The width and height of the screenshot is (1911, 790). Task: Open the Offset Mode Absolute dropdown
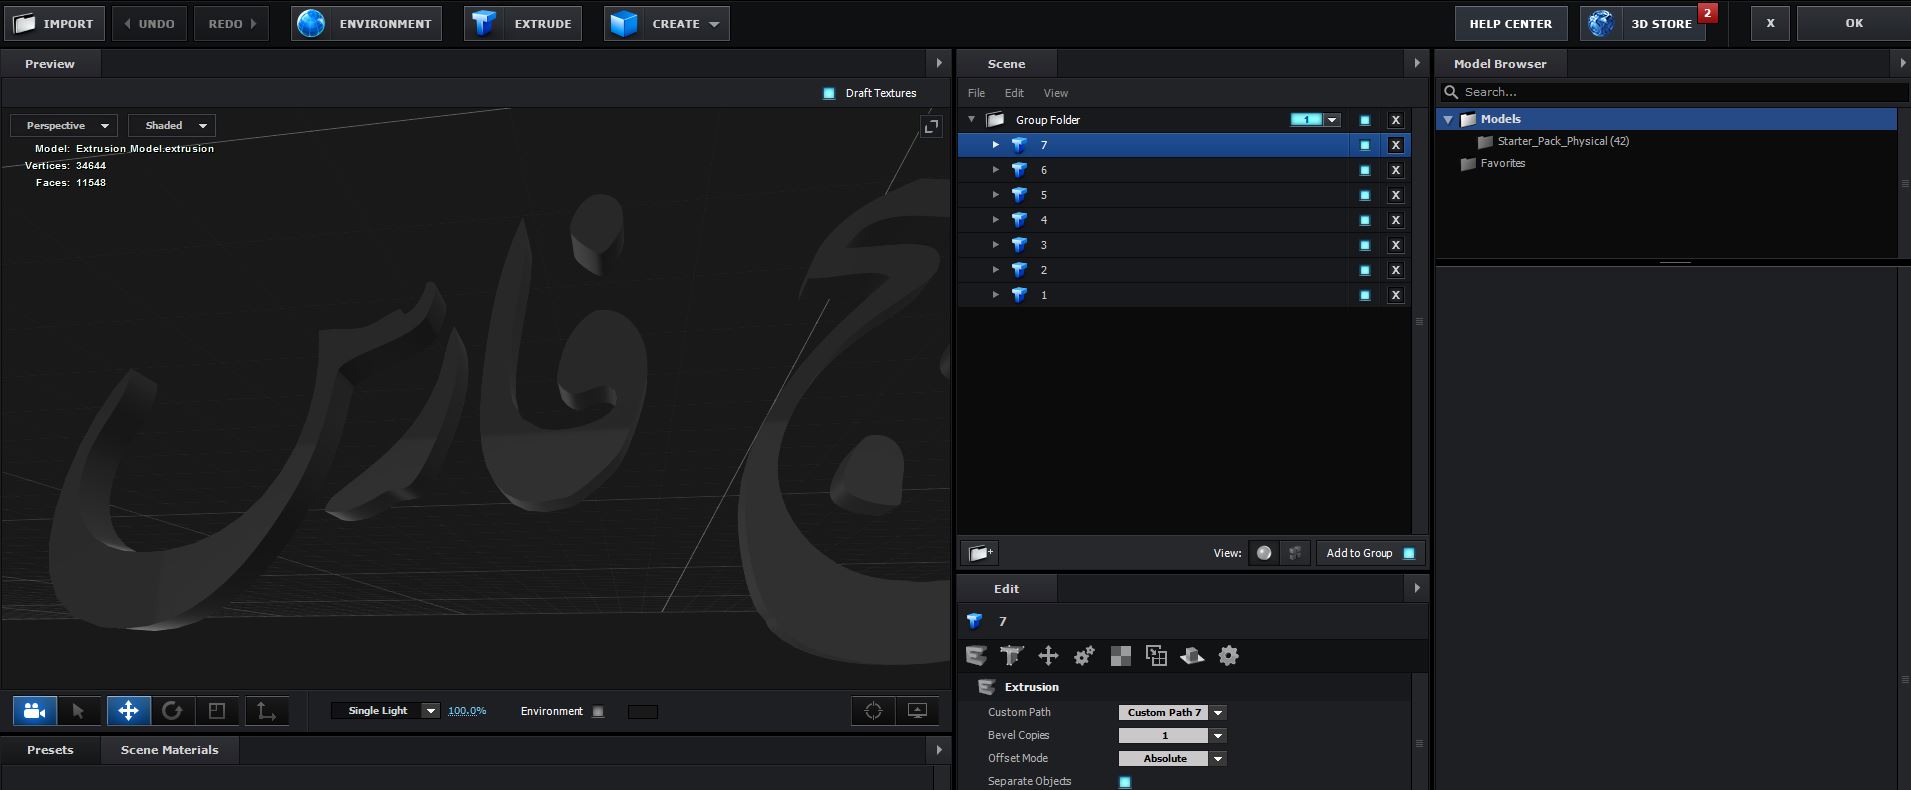(1172, 758)
